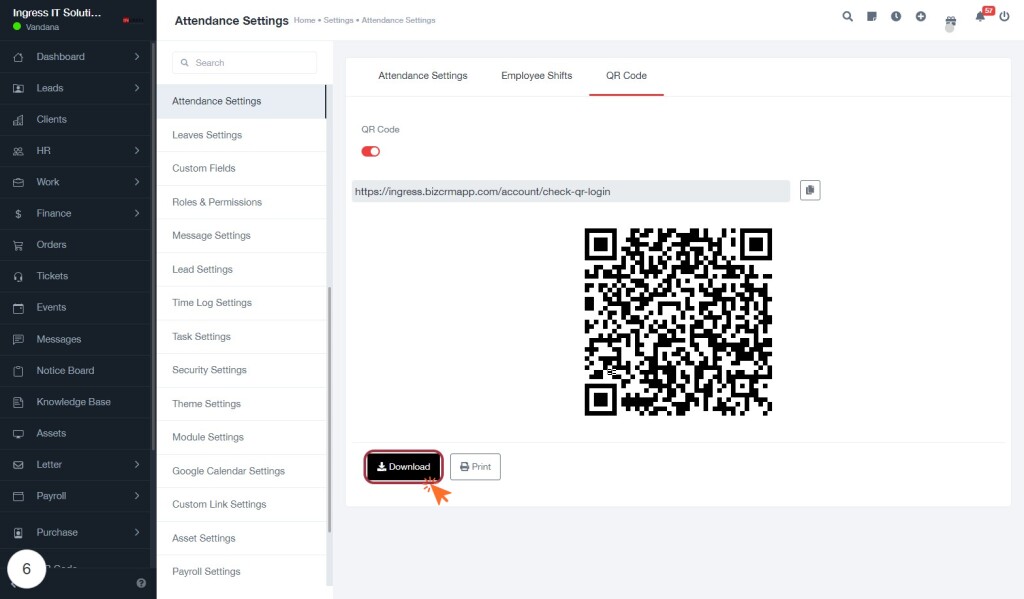This screenshot has height=599, width=1024.
Task: Click the Tickets headset icon in sidebar
Action: point(18,276)
